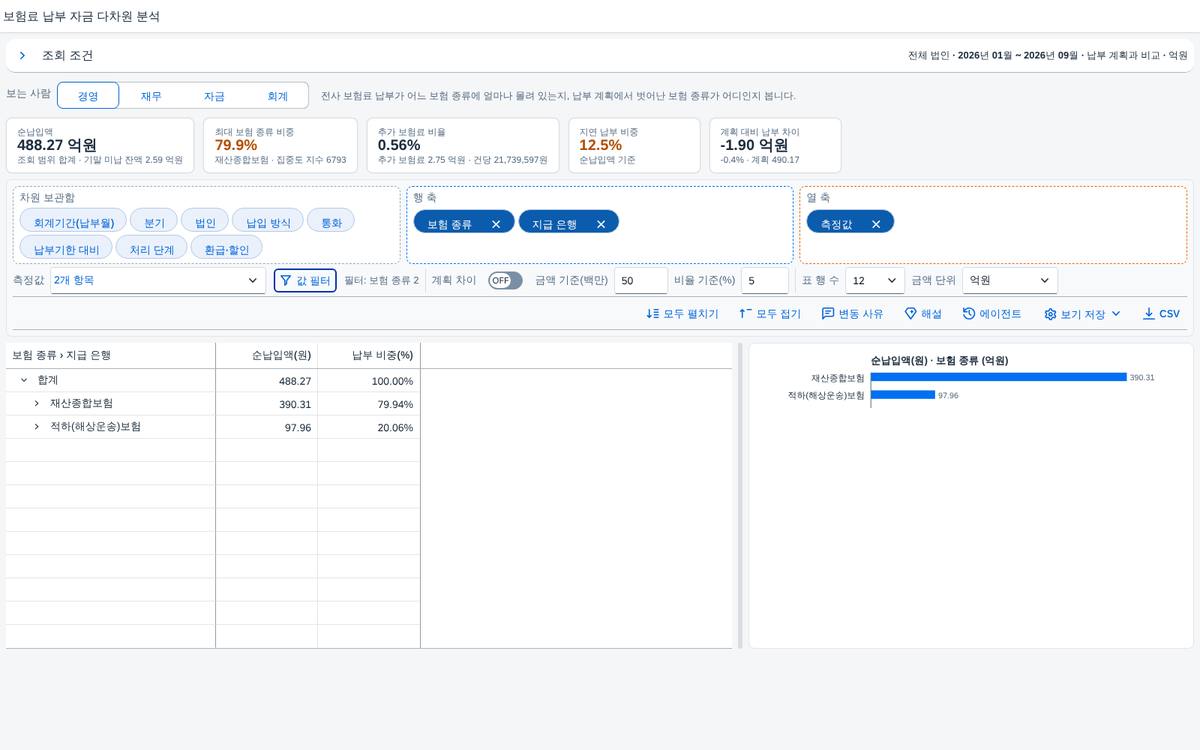Open the 보기 저장 dropdown menu
Screen dimensions: 1200x750
click(x=1083, y=314)
